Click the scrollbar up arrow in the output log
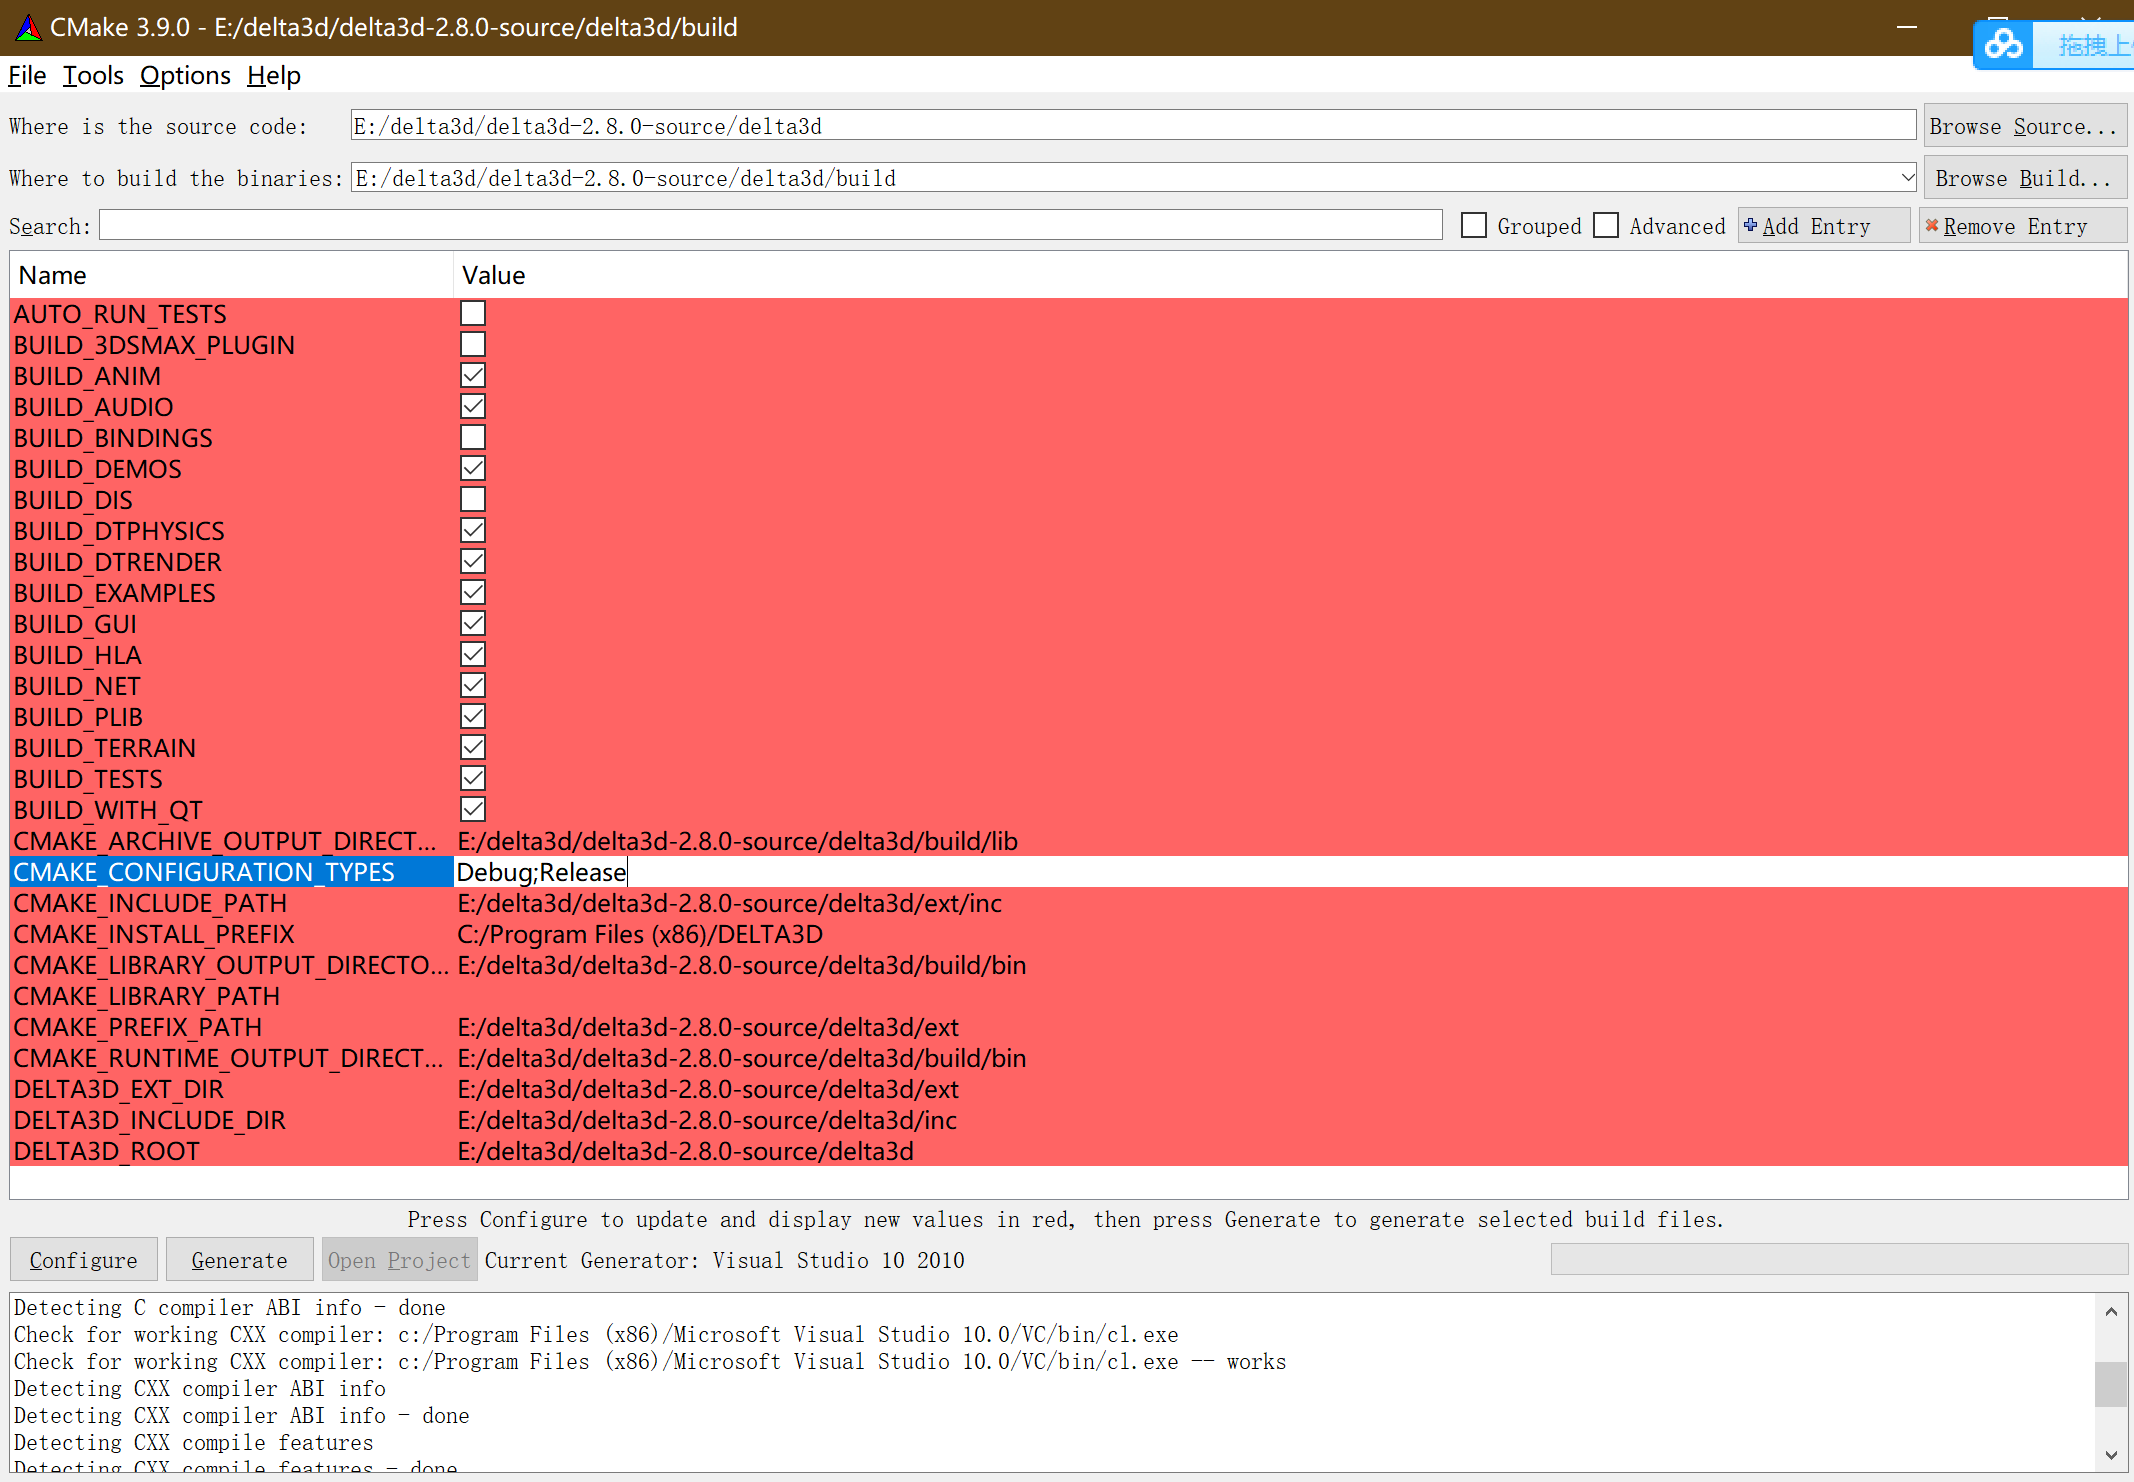The width and height of the screenshot is (2134, 1482). (x=2112, y=1310)
